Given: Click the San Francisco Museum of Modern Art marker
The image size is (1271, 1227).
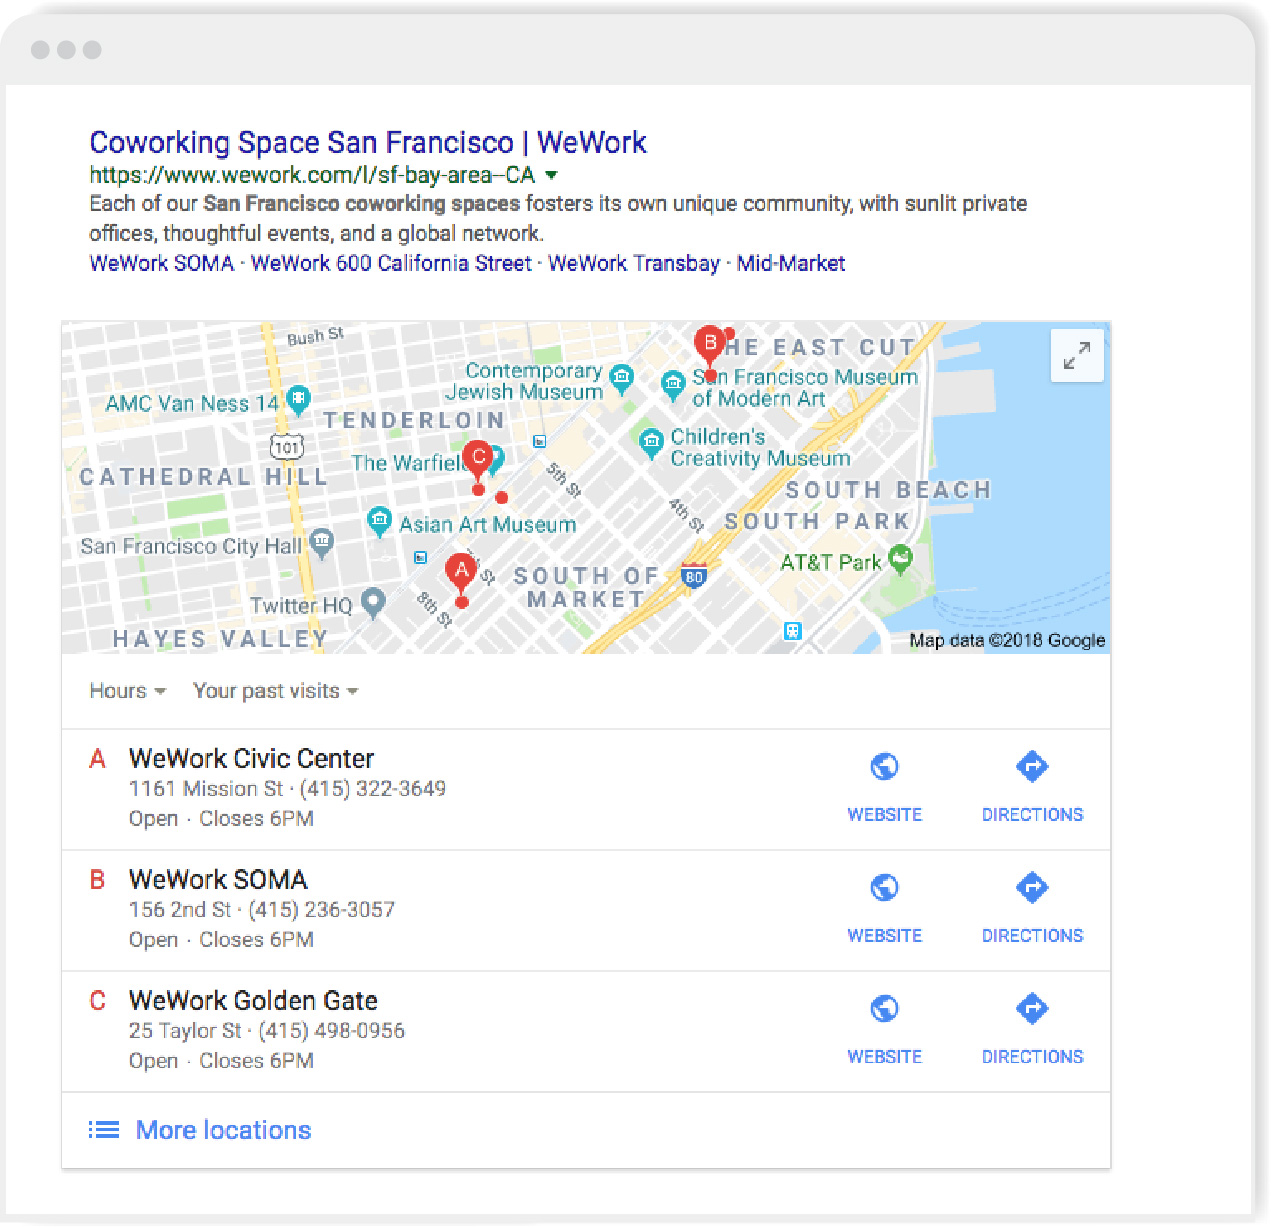Looking at the screenshot, I should (x=674, y=385).
